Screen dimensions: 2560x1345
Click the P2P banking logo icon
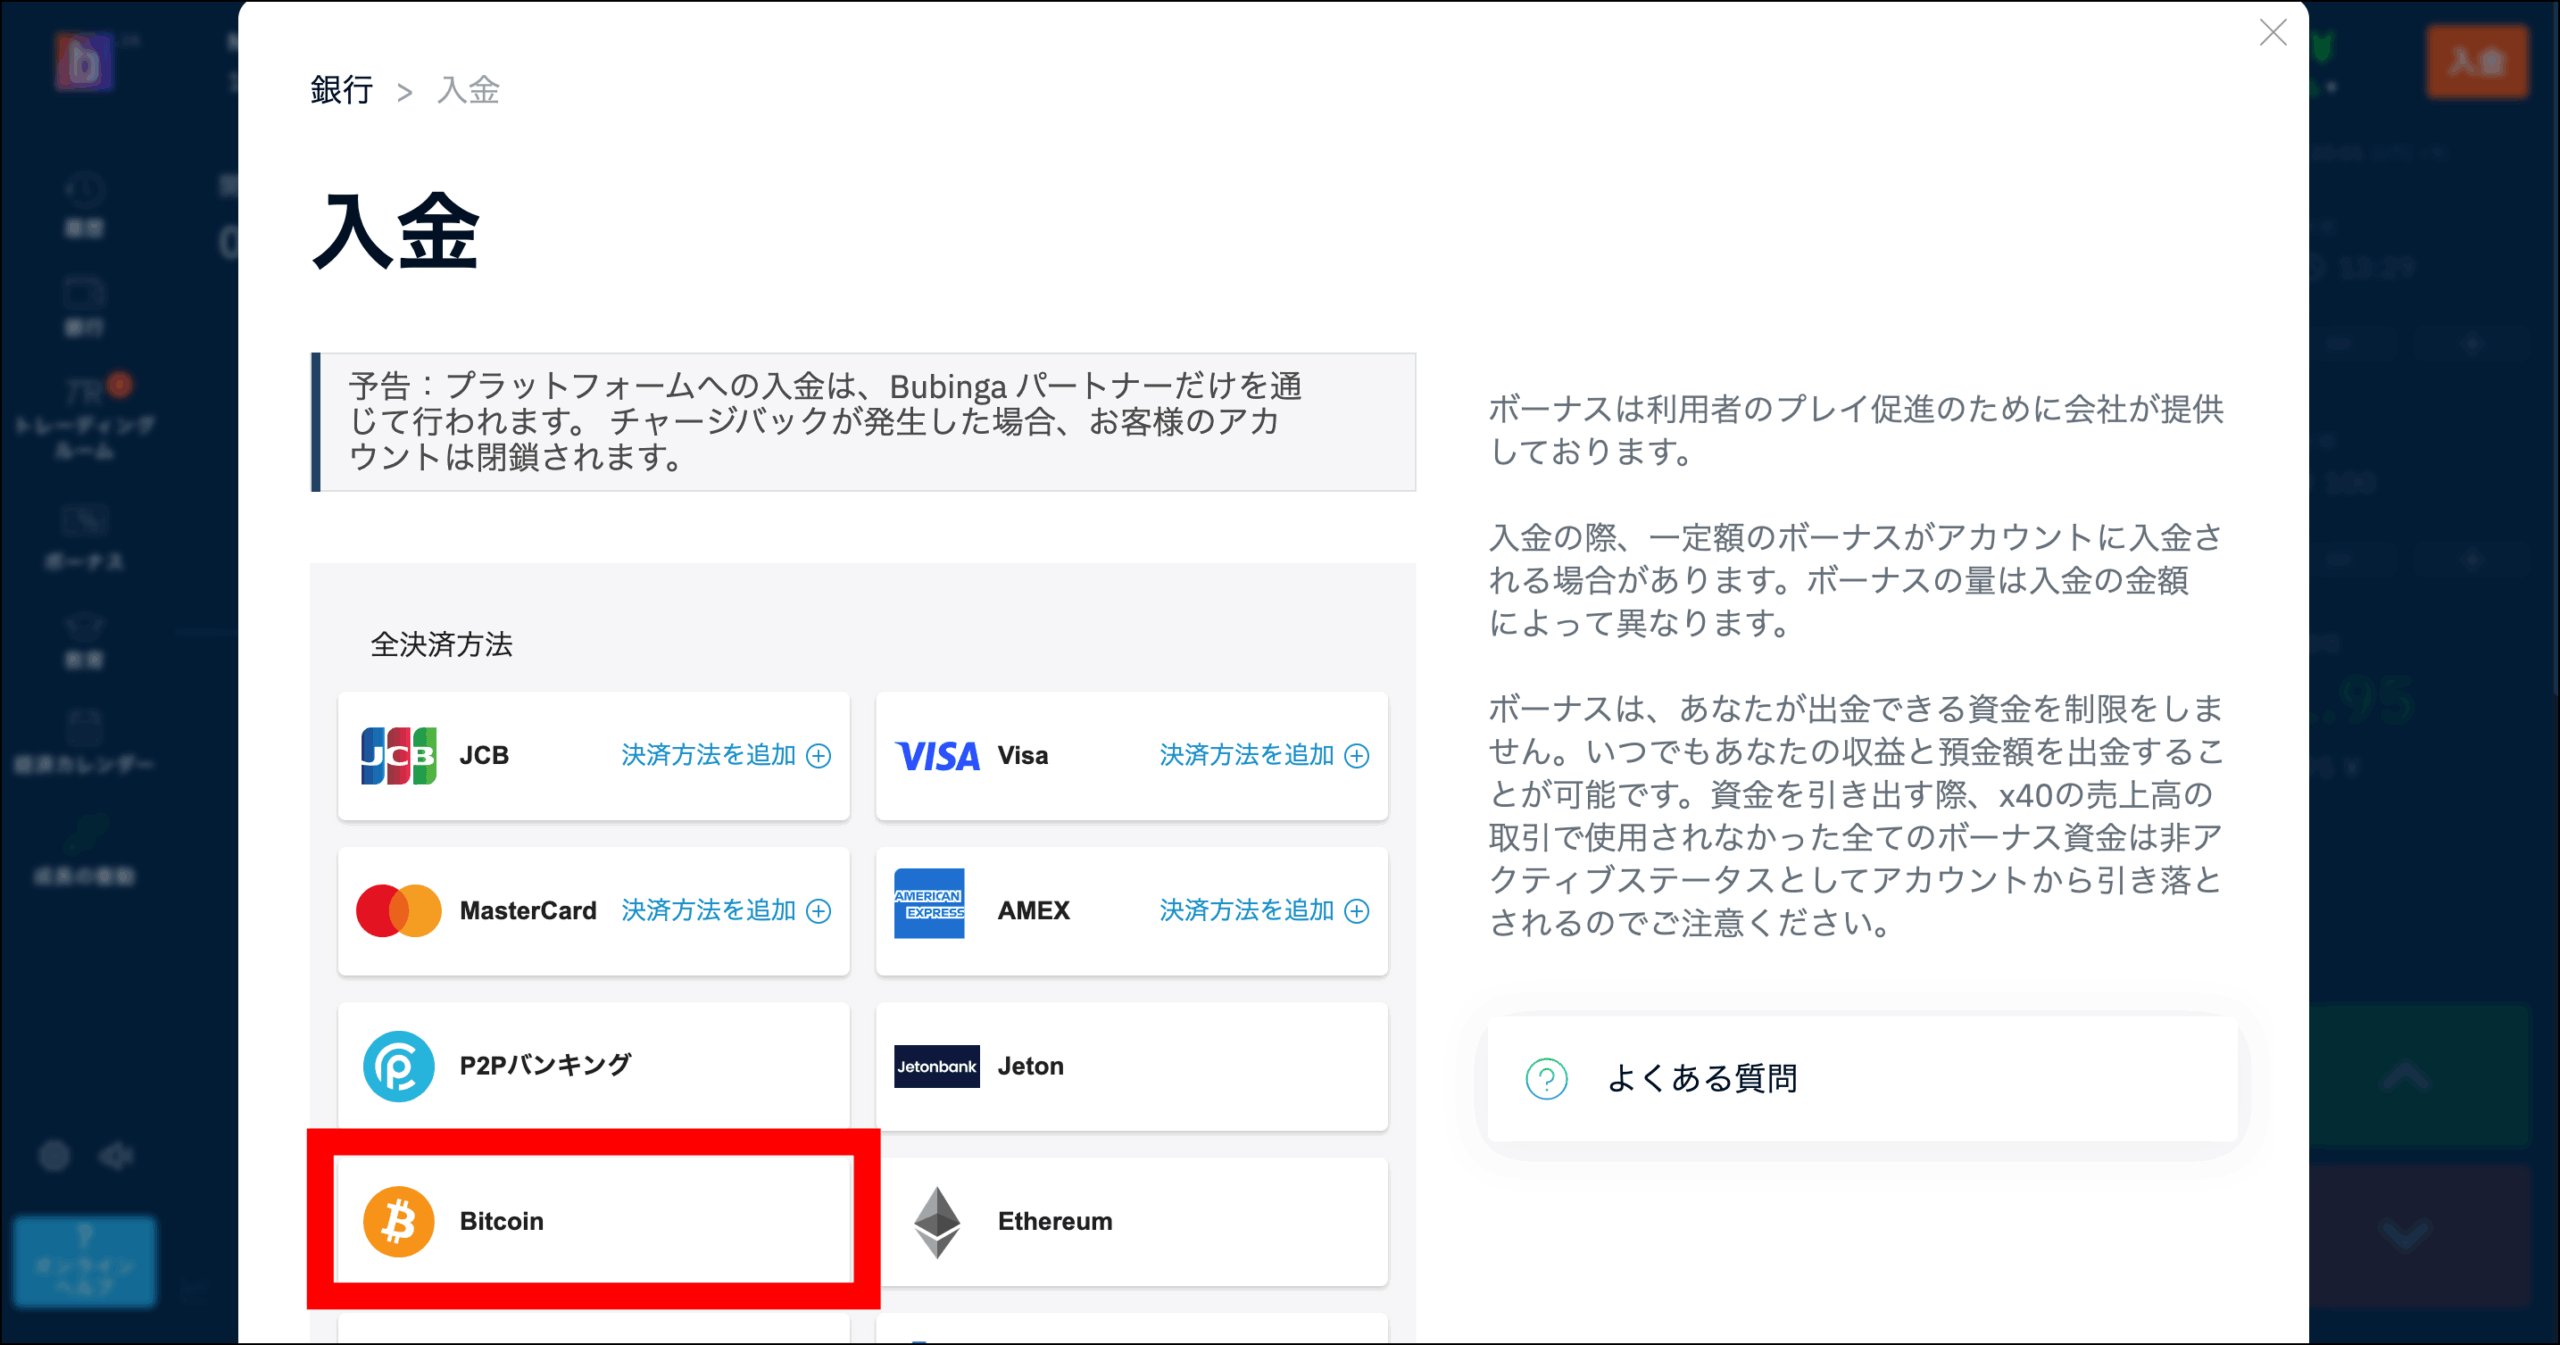coord(398,1066)
